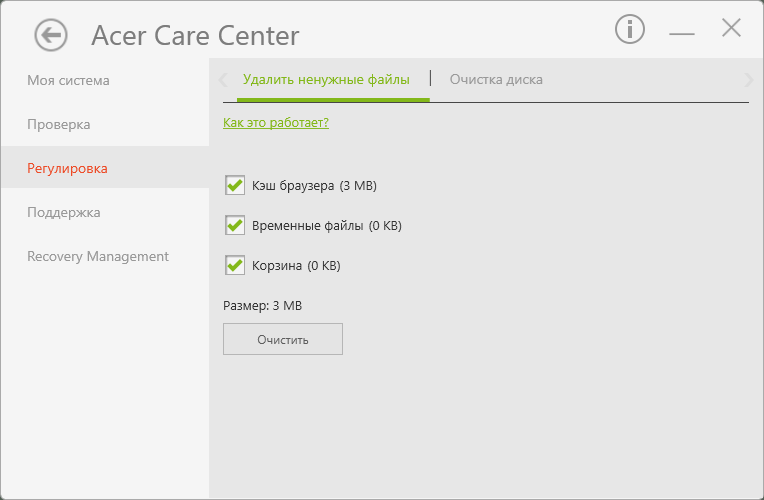Click the Размер: 3 MB label
Viewport: 764px width, 500px height.
(262, 306)
